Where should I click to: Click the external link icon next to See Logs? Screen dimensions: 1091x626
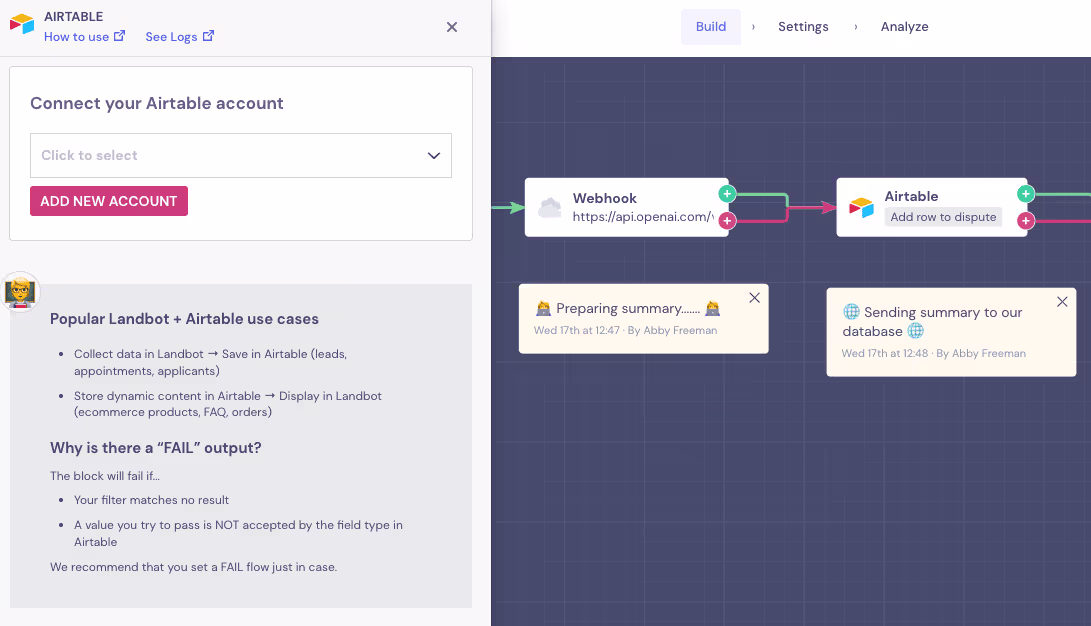(x=208, y=35)
